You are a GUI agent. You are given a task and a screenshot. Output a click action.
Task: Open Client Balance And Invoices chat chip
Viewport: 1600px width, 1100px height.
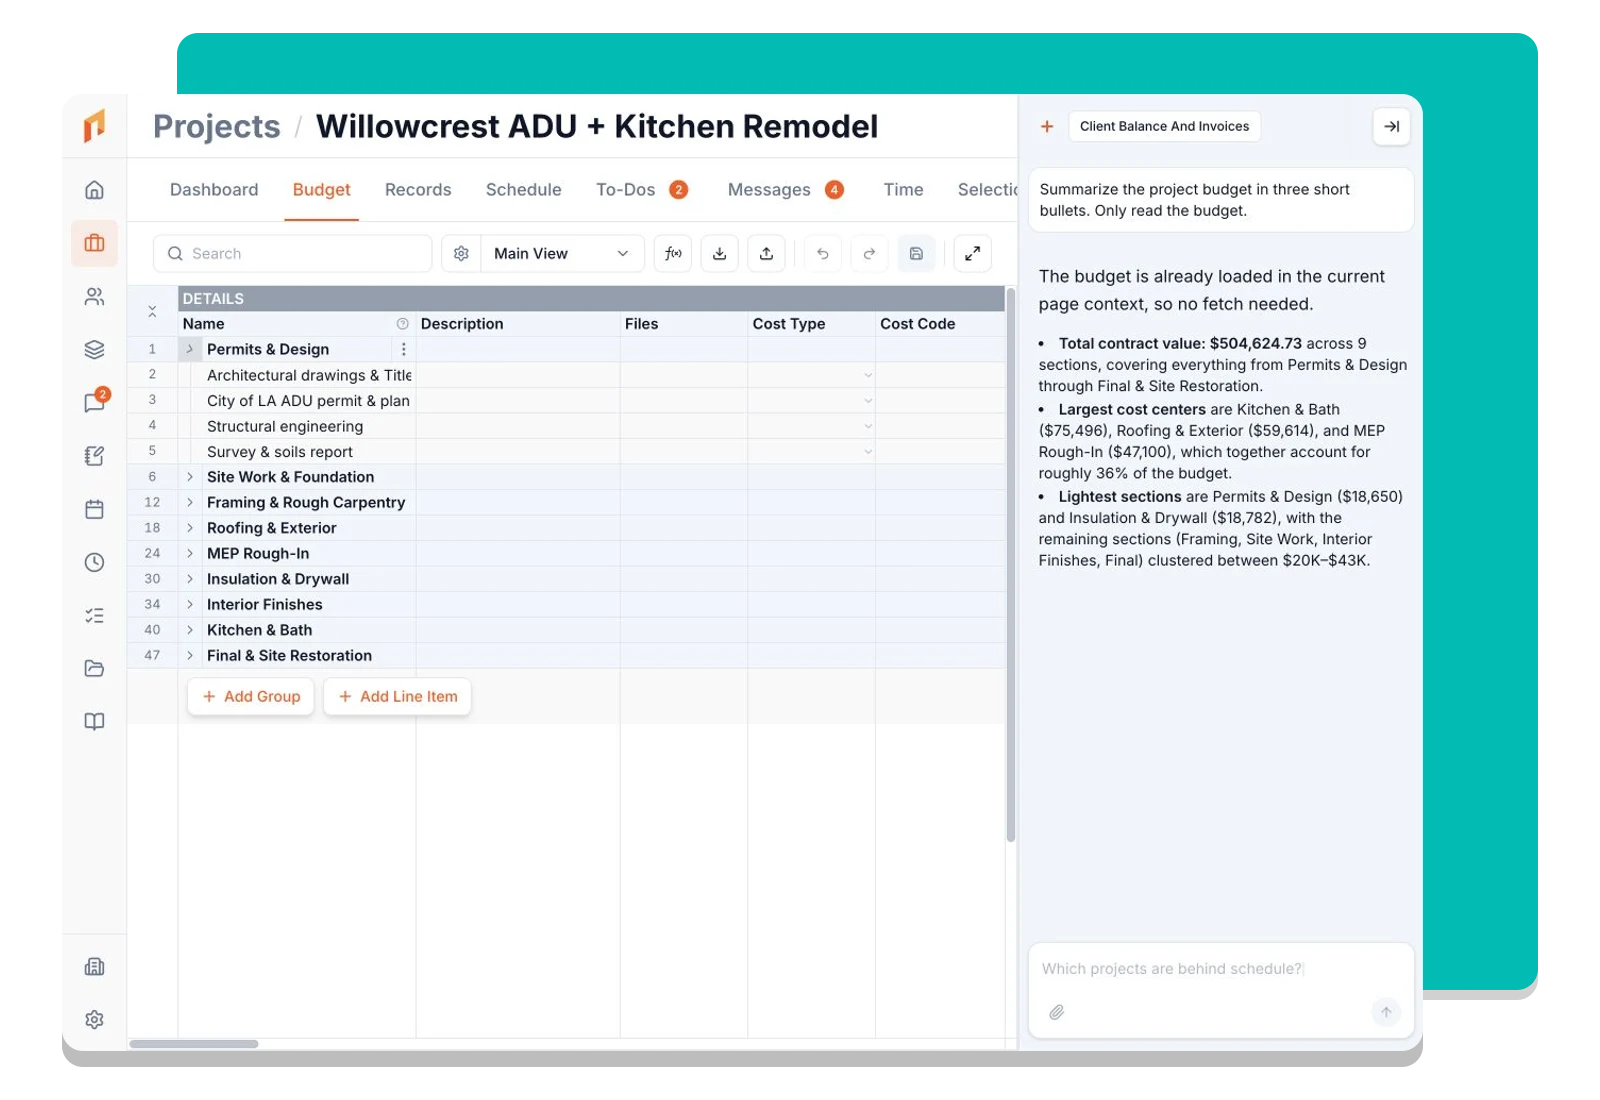(x=1164, y=126)
